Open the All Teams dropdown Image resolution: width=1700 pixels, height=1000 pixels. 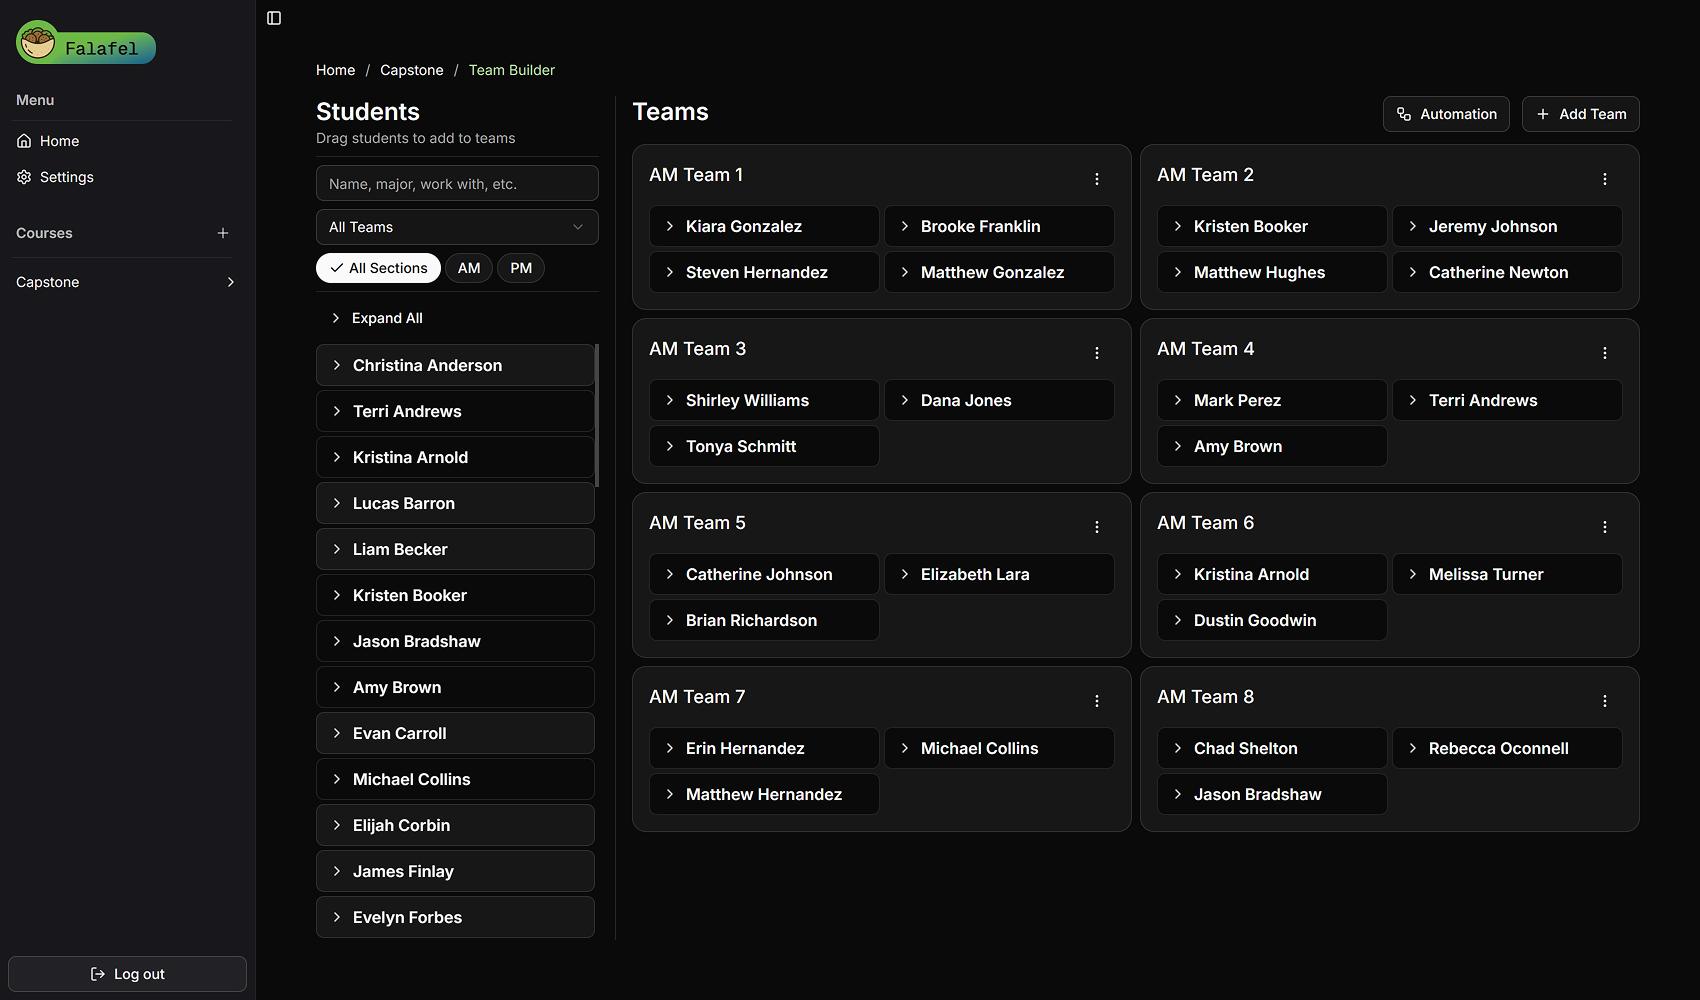[x=456, y=226]
